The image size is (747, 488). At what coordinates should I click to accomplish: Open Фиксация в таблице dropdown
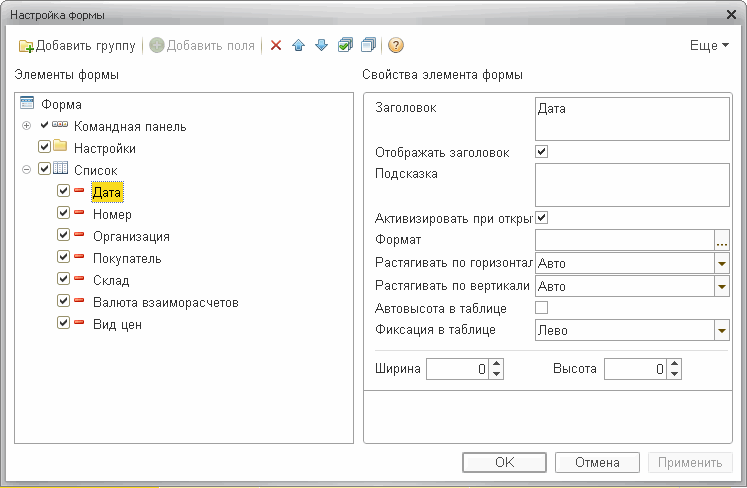tap(722, 330)
